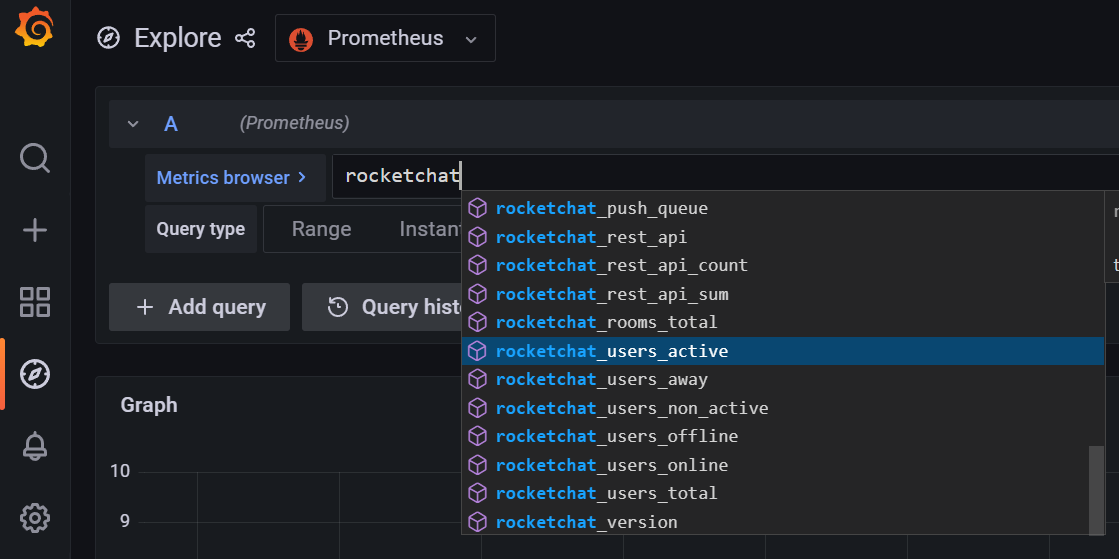1119x559 pixels.
Task: Click the Explore page title
Action: 178,38
